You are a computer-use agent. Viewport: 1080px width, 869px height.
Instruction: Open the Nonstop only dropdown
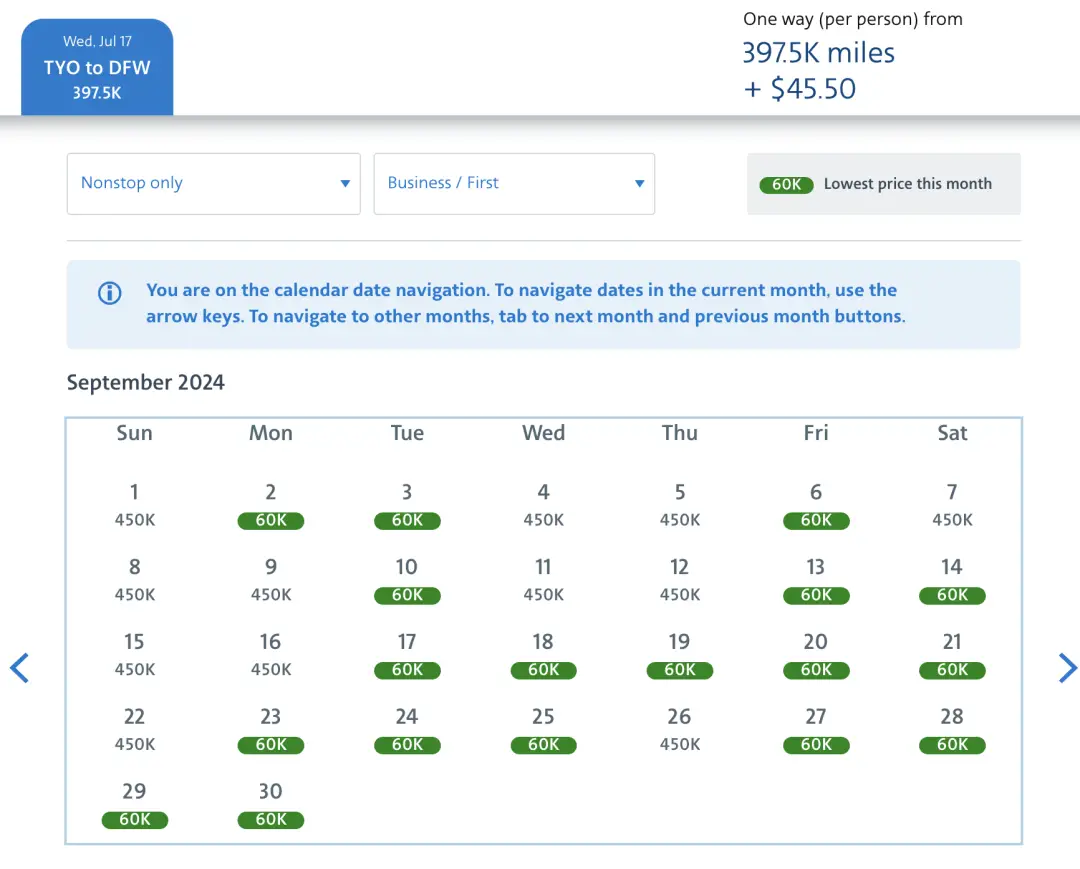(x=213, y=184)
